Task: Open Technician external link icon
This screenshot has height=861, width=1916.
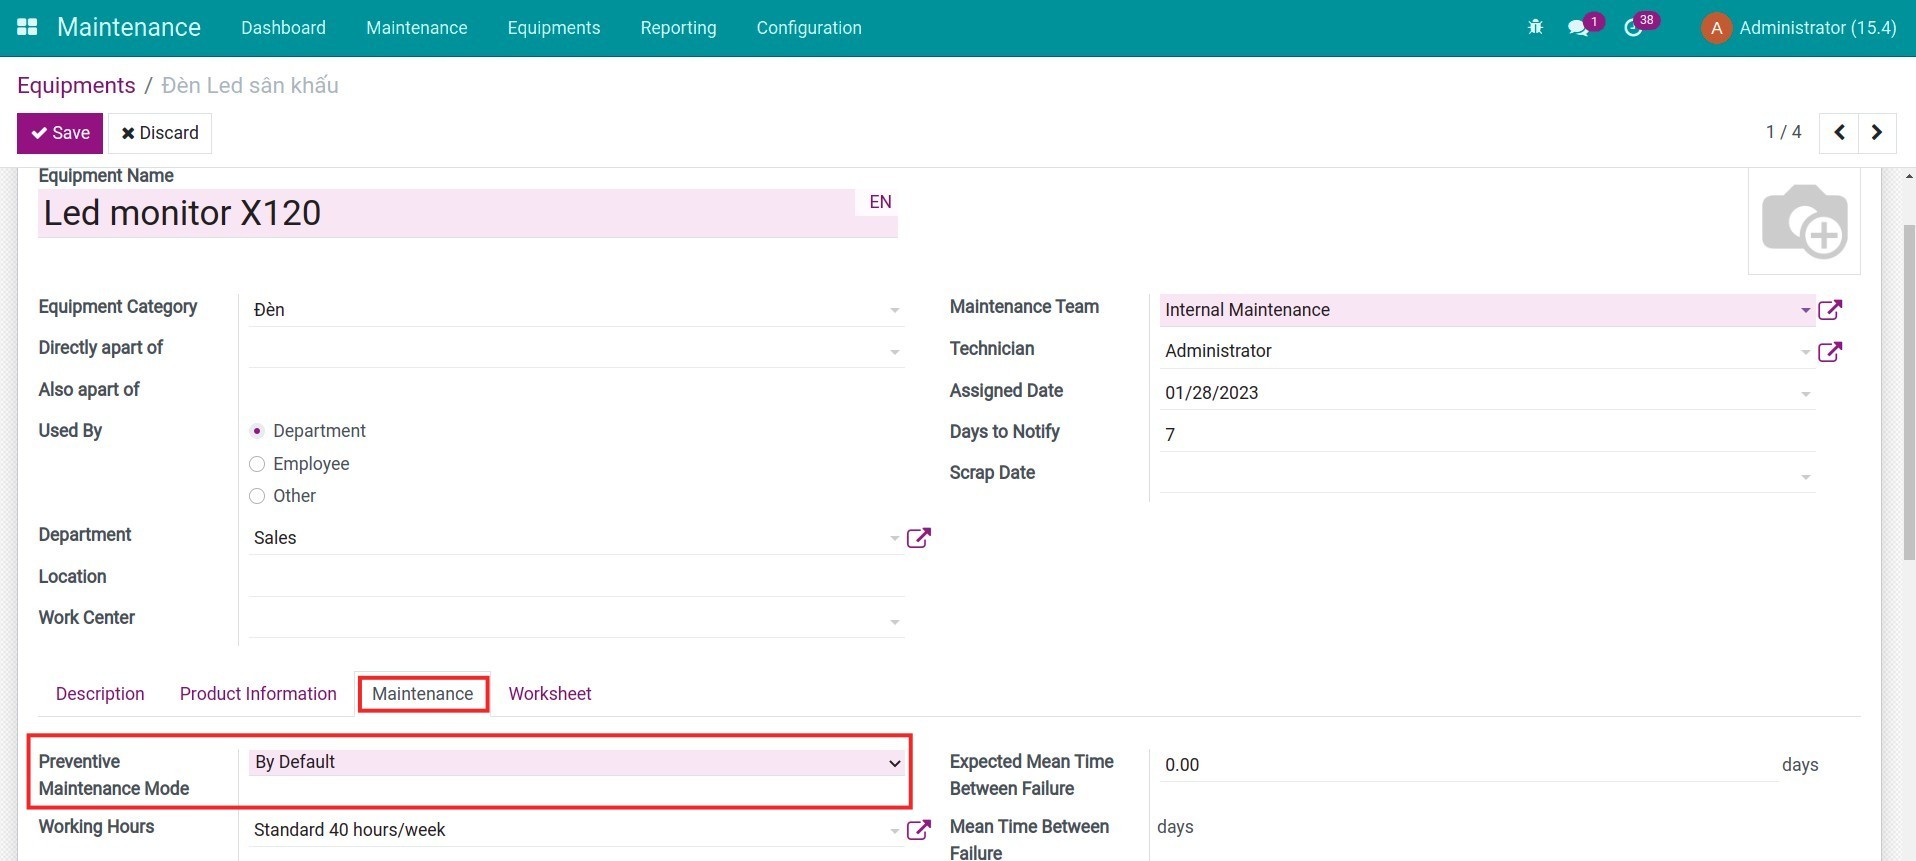Action: click(1829, 351)
